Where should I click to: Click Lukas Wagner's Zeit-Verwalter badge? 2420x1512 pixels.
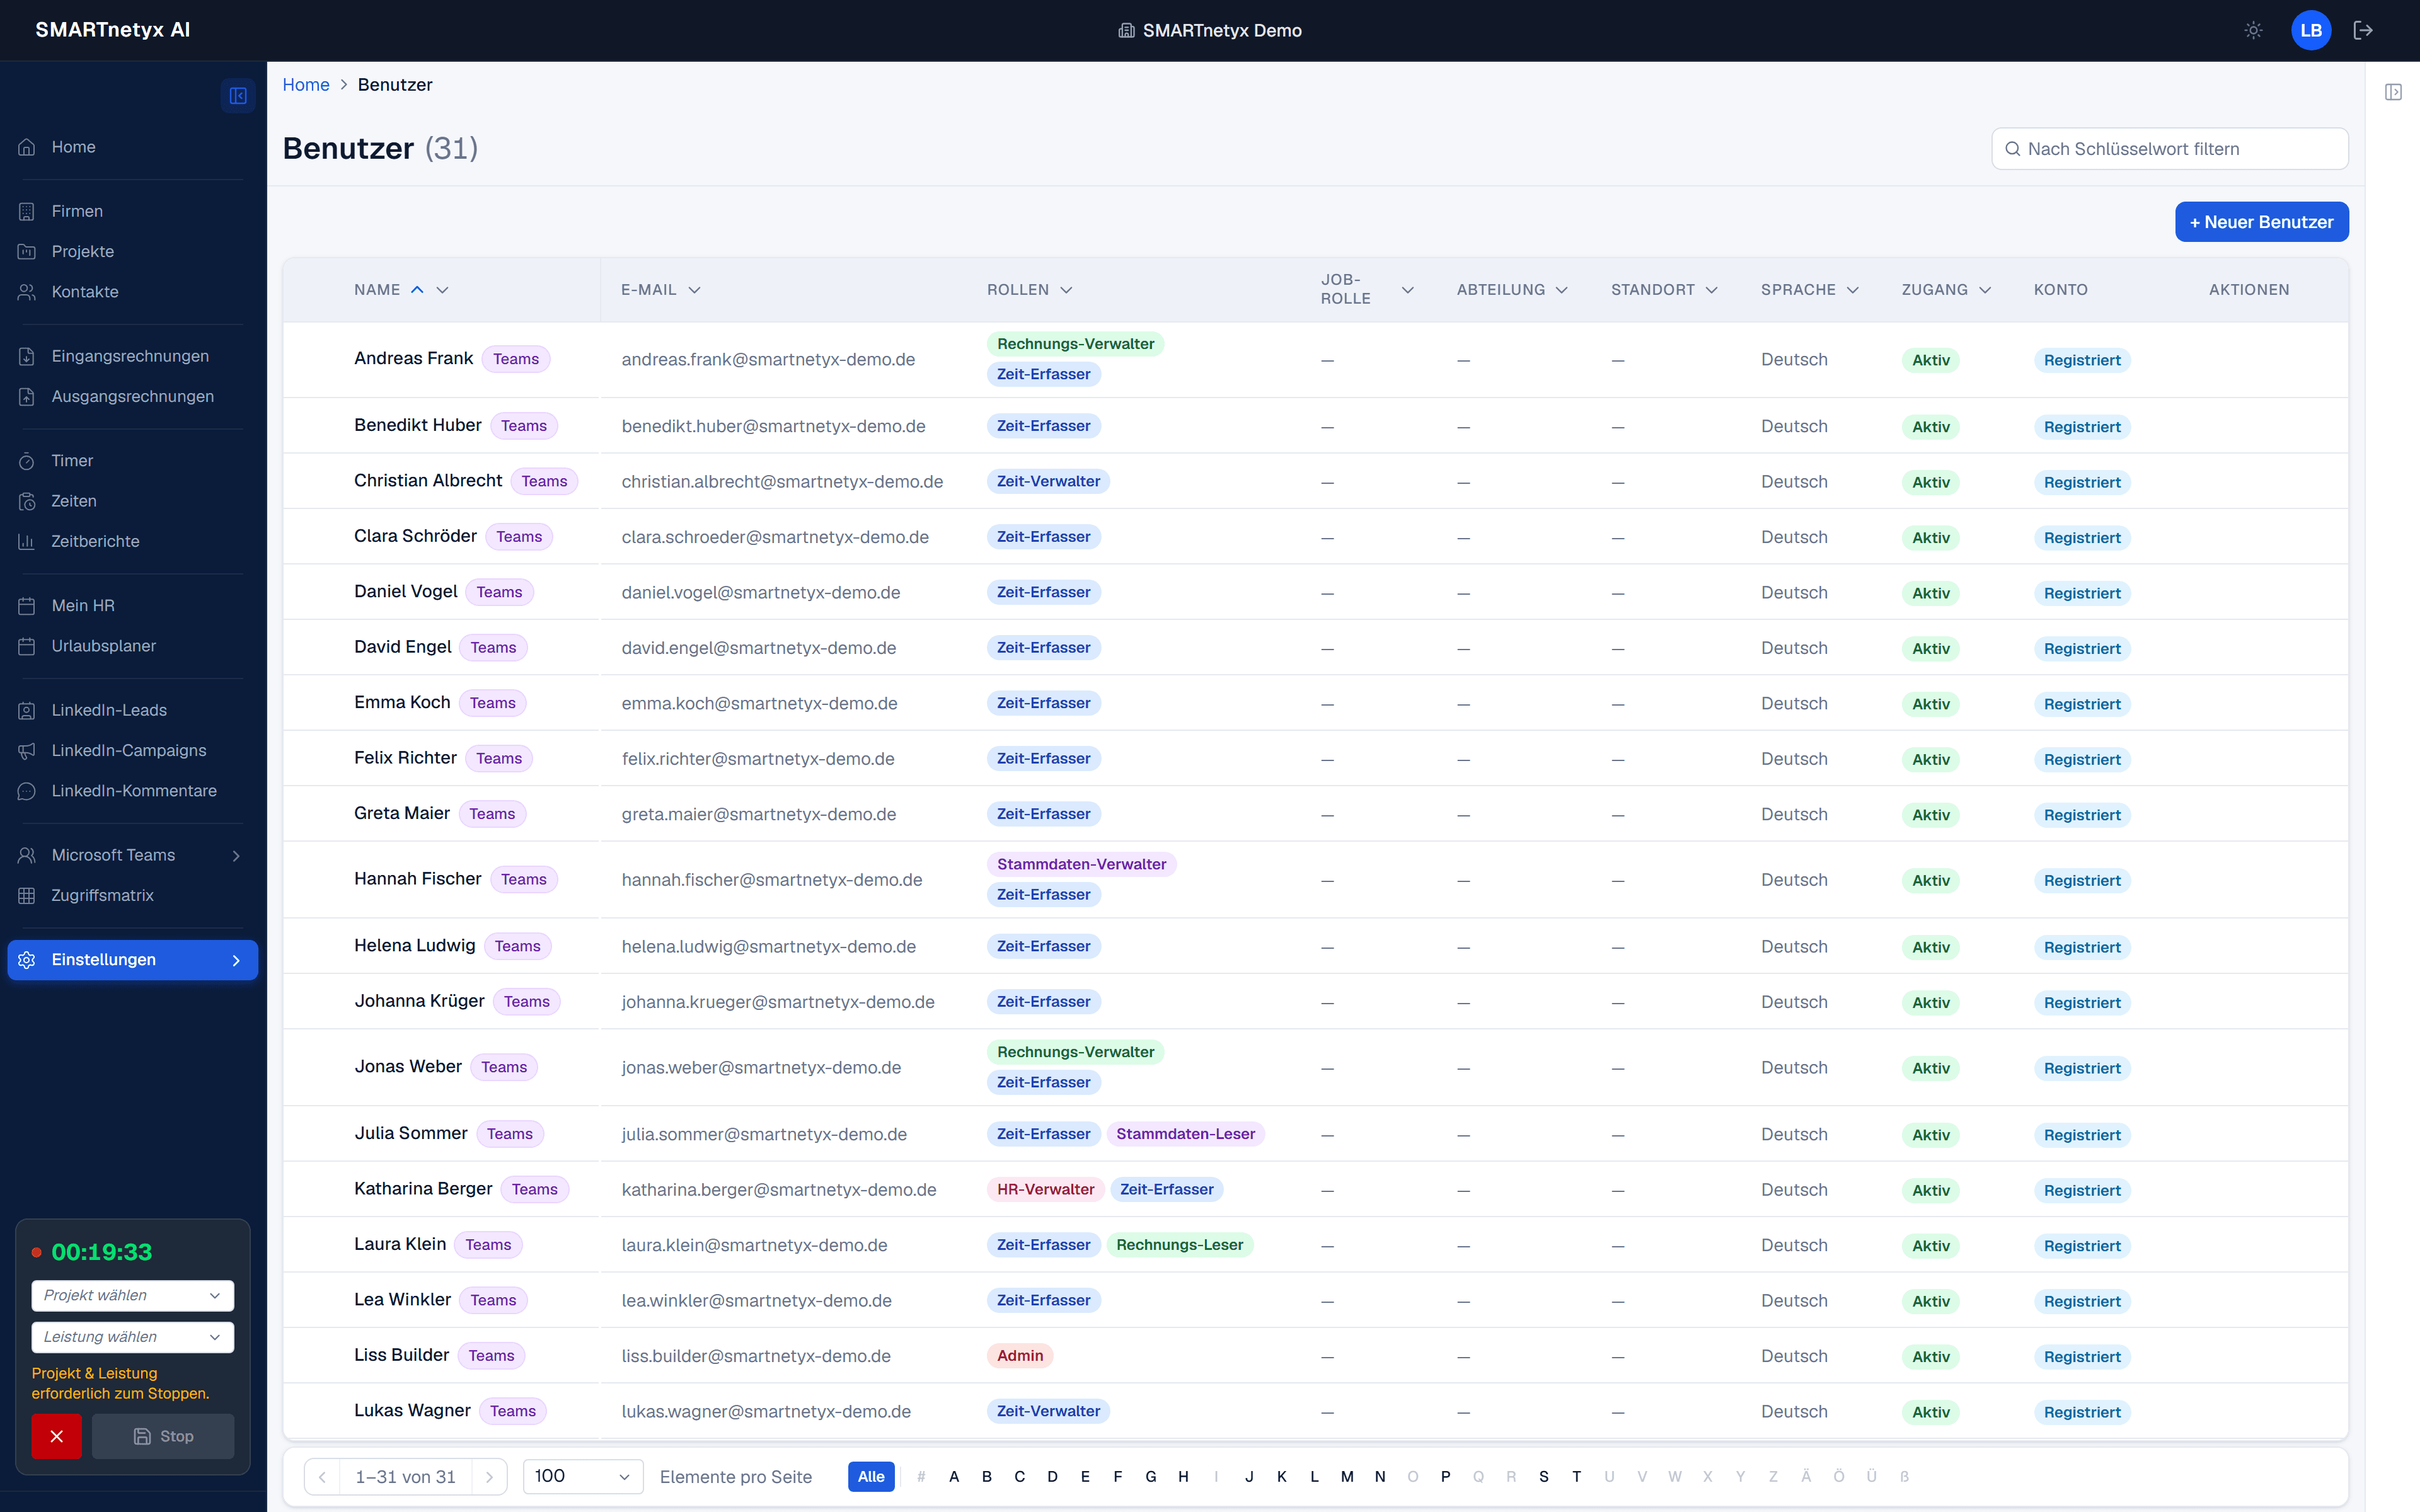tap(1048, 1411)
